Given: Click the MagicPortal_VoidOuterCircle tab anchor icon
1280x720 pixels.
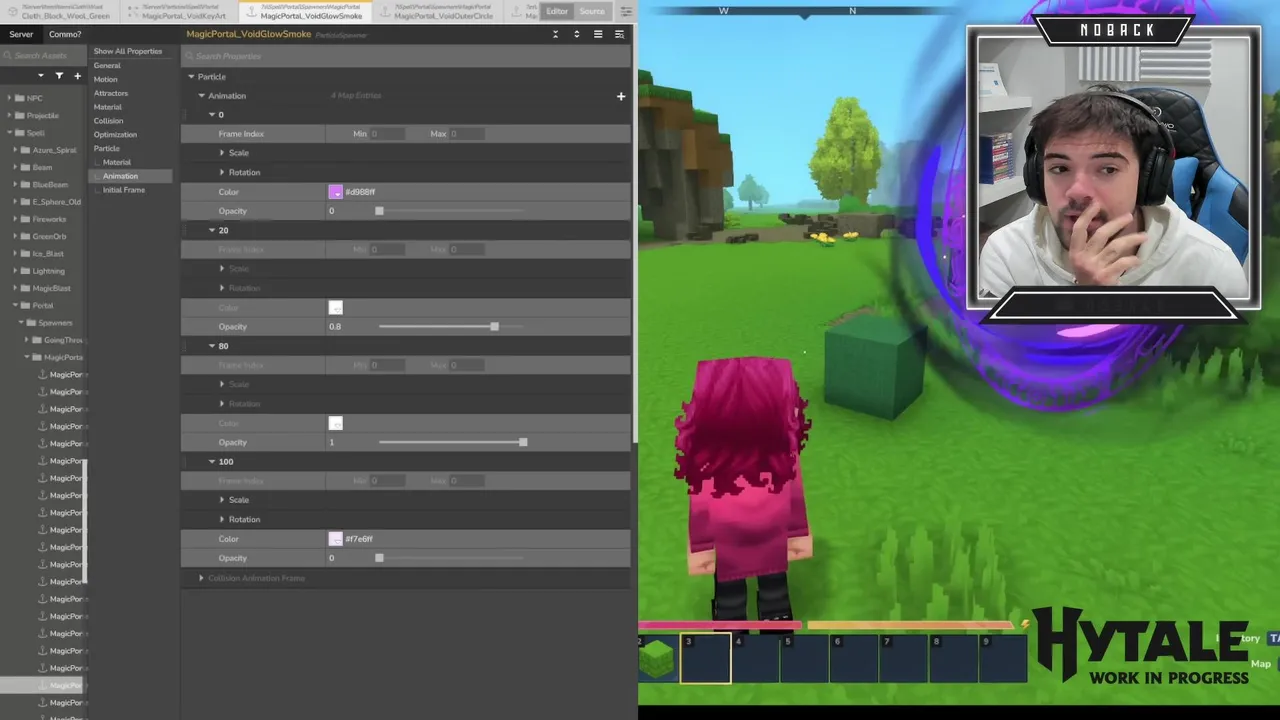Looking at the screenshot, I should (x=385, y=12).
